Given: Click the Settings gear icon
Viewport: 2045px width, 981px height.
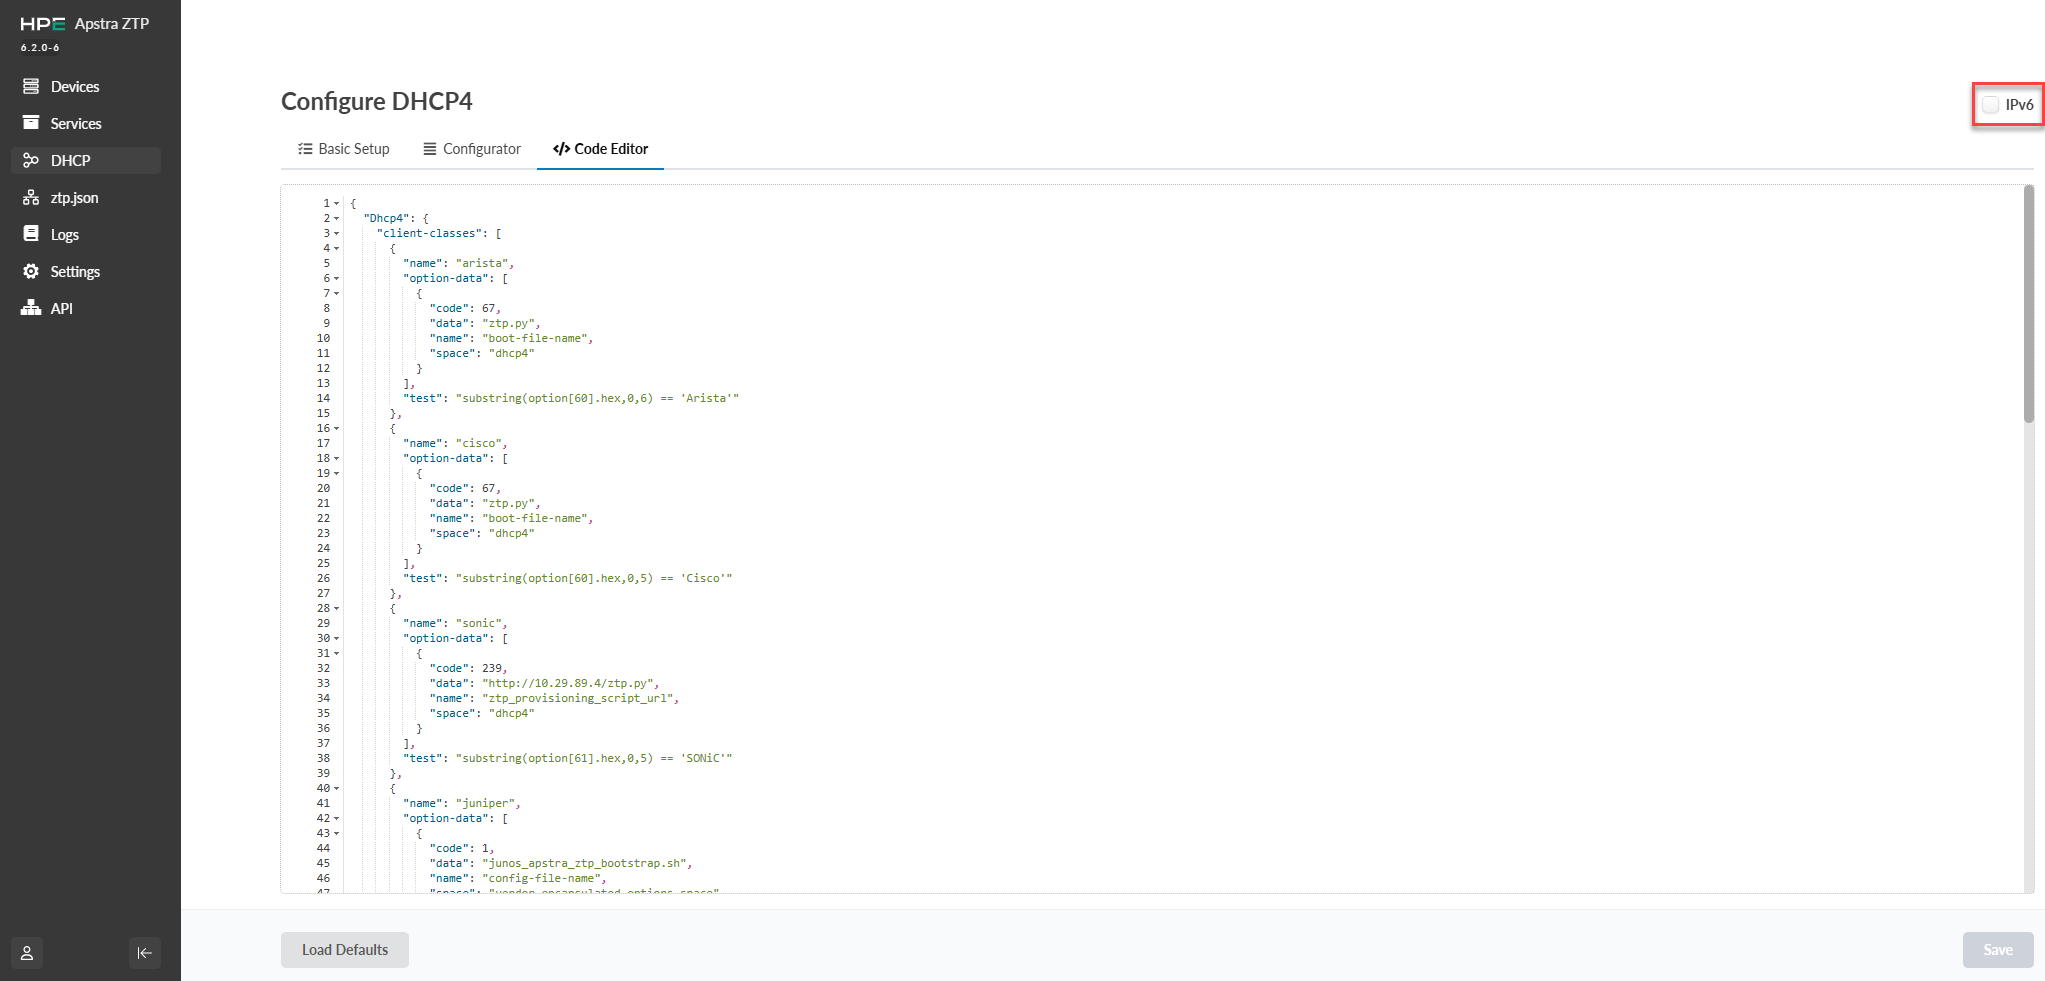Looking at the screenshot, I should coord(31,271).
